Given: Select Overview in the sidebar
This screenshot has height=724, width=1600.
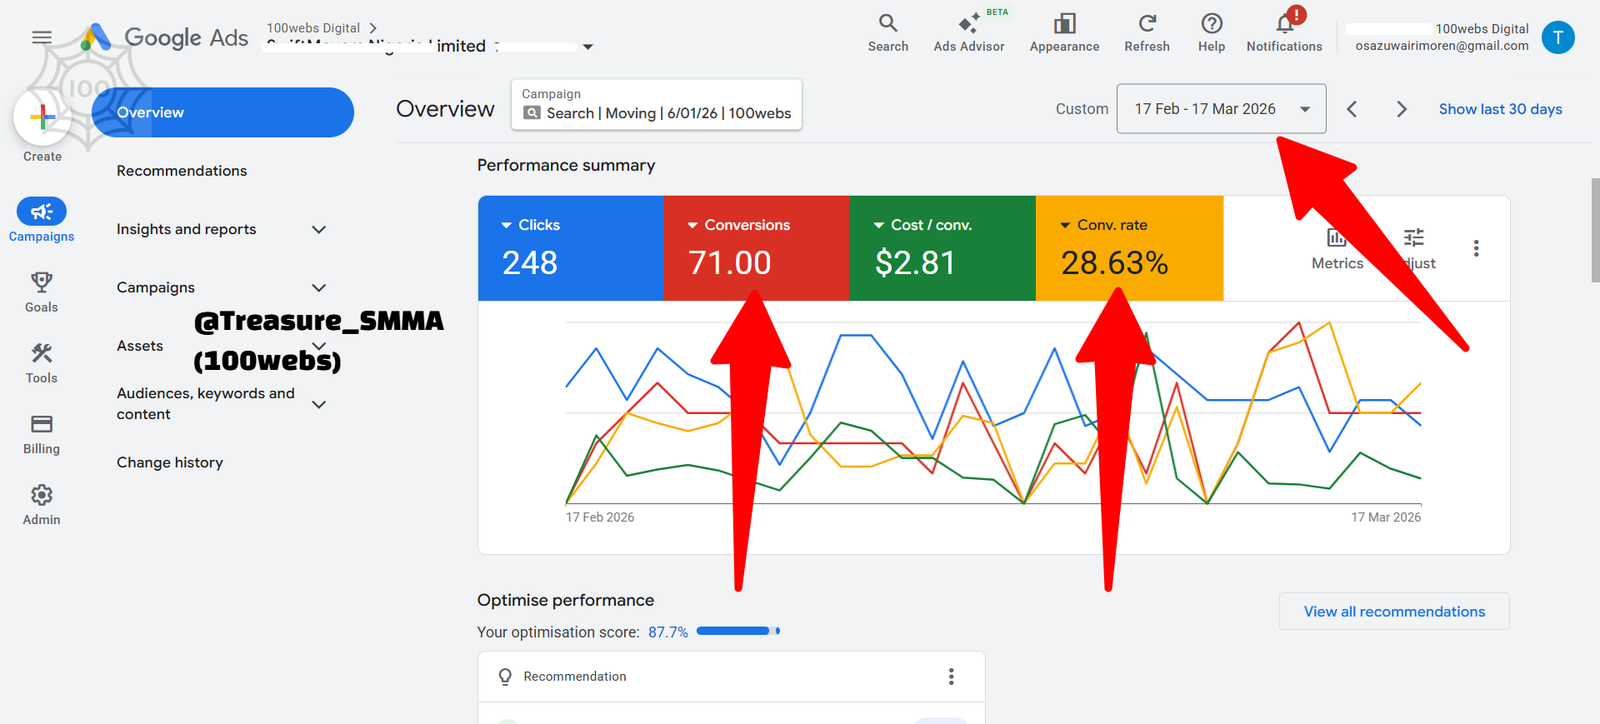Looking at the screenshot, I should (222, 112).
